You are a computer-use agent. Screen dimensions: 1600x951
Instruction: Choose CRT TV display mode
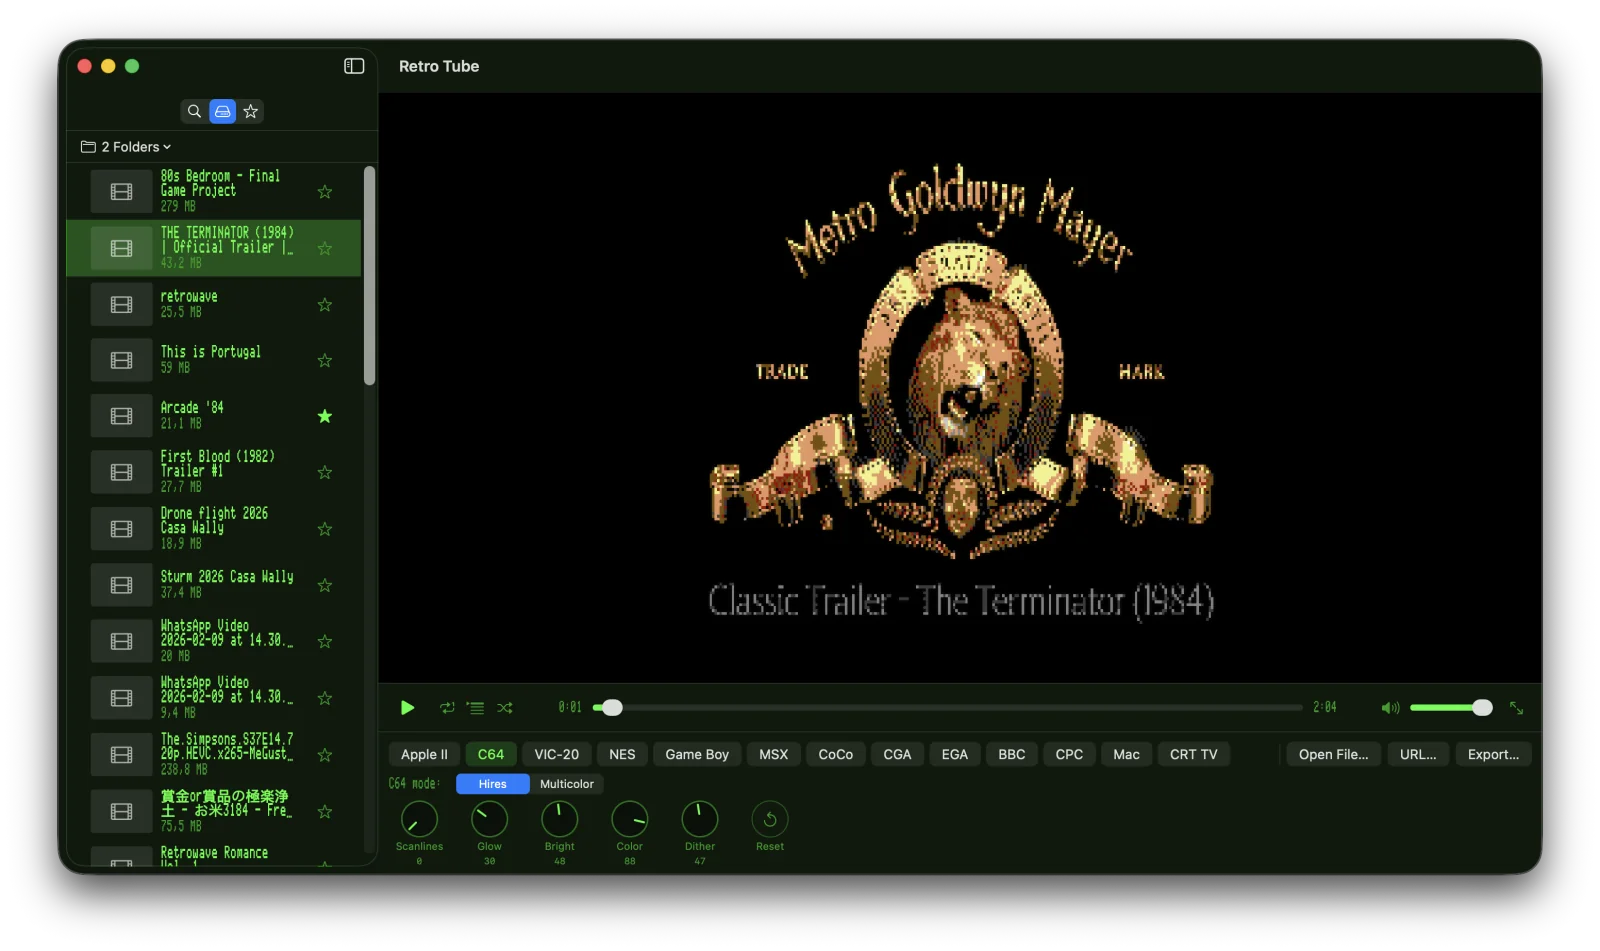tap(1194, 754)
